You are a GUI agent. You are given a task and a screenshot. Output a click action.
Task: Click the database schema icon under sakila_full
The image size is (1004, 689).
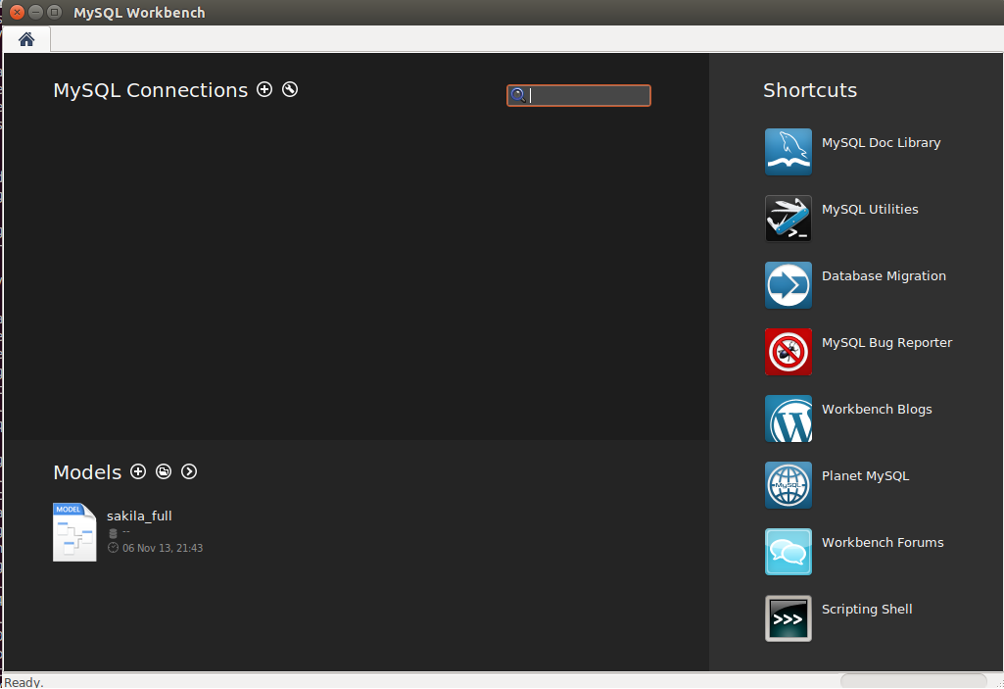tap(113, 533)
